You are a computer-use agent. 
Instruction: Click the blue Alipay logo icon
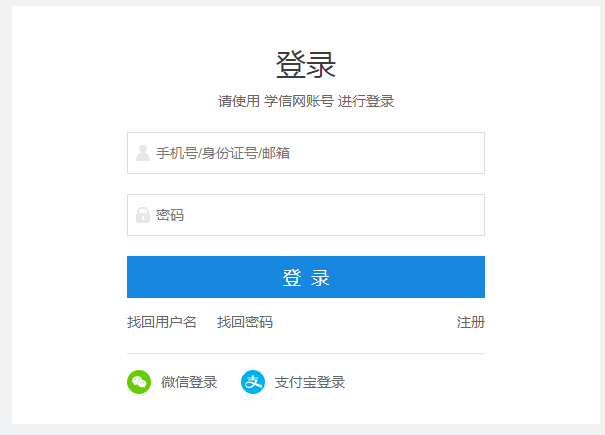pyautogui.click(x=253, y=382)
